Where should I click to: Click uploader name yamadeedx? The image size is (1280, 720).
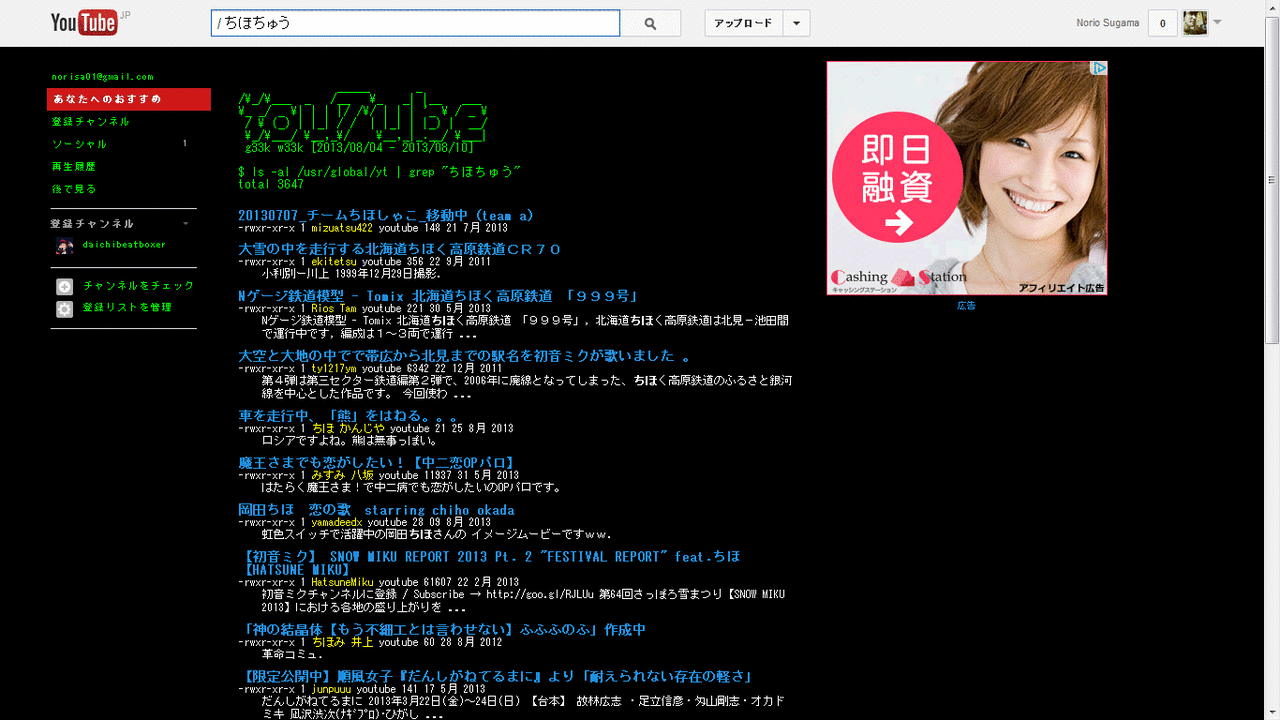(336, 523)
